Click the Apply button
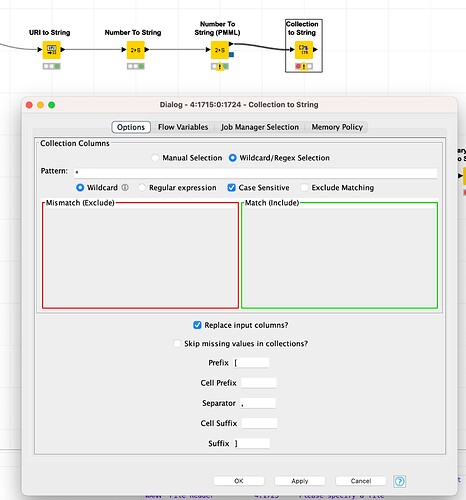This screenshot has width=466, height=500. coord(300,481)
